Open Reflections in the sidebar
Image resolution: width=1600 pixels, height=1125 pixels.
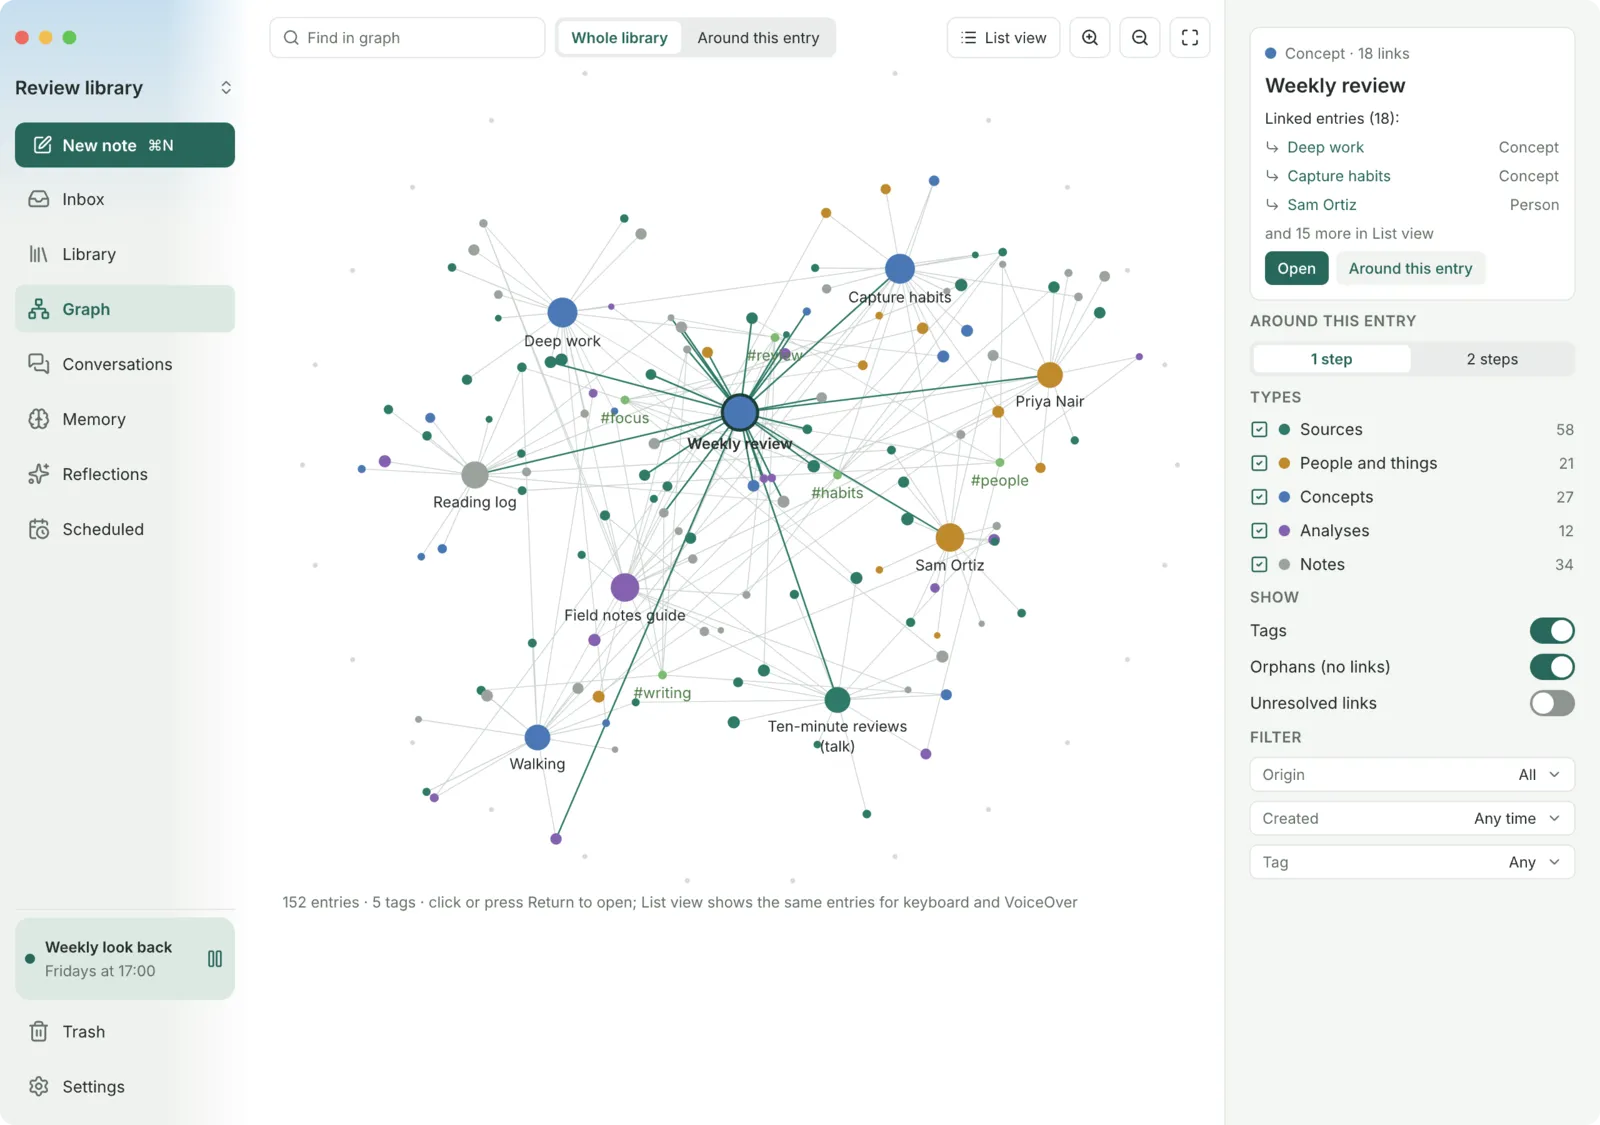click(125, 474)
